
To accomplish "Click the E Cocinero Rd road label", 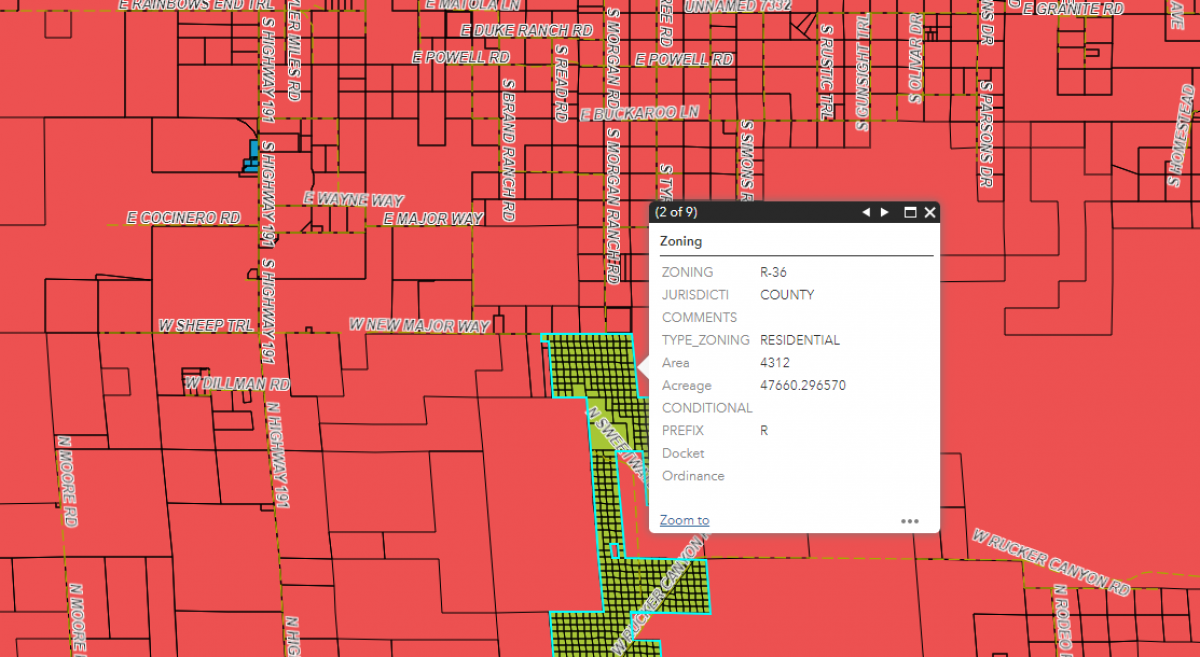I will click(x=184, y=217).
